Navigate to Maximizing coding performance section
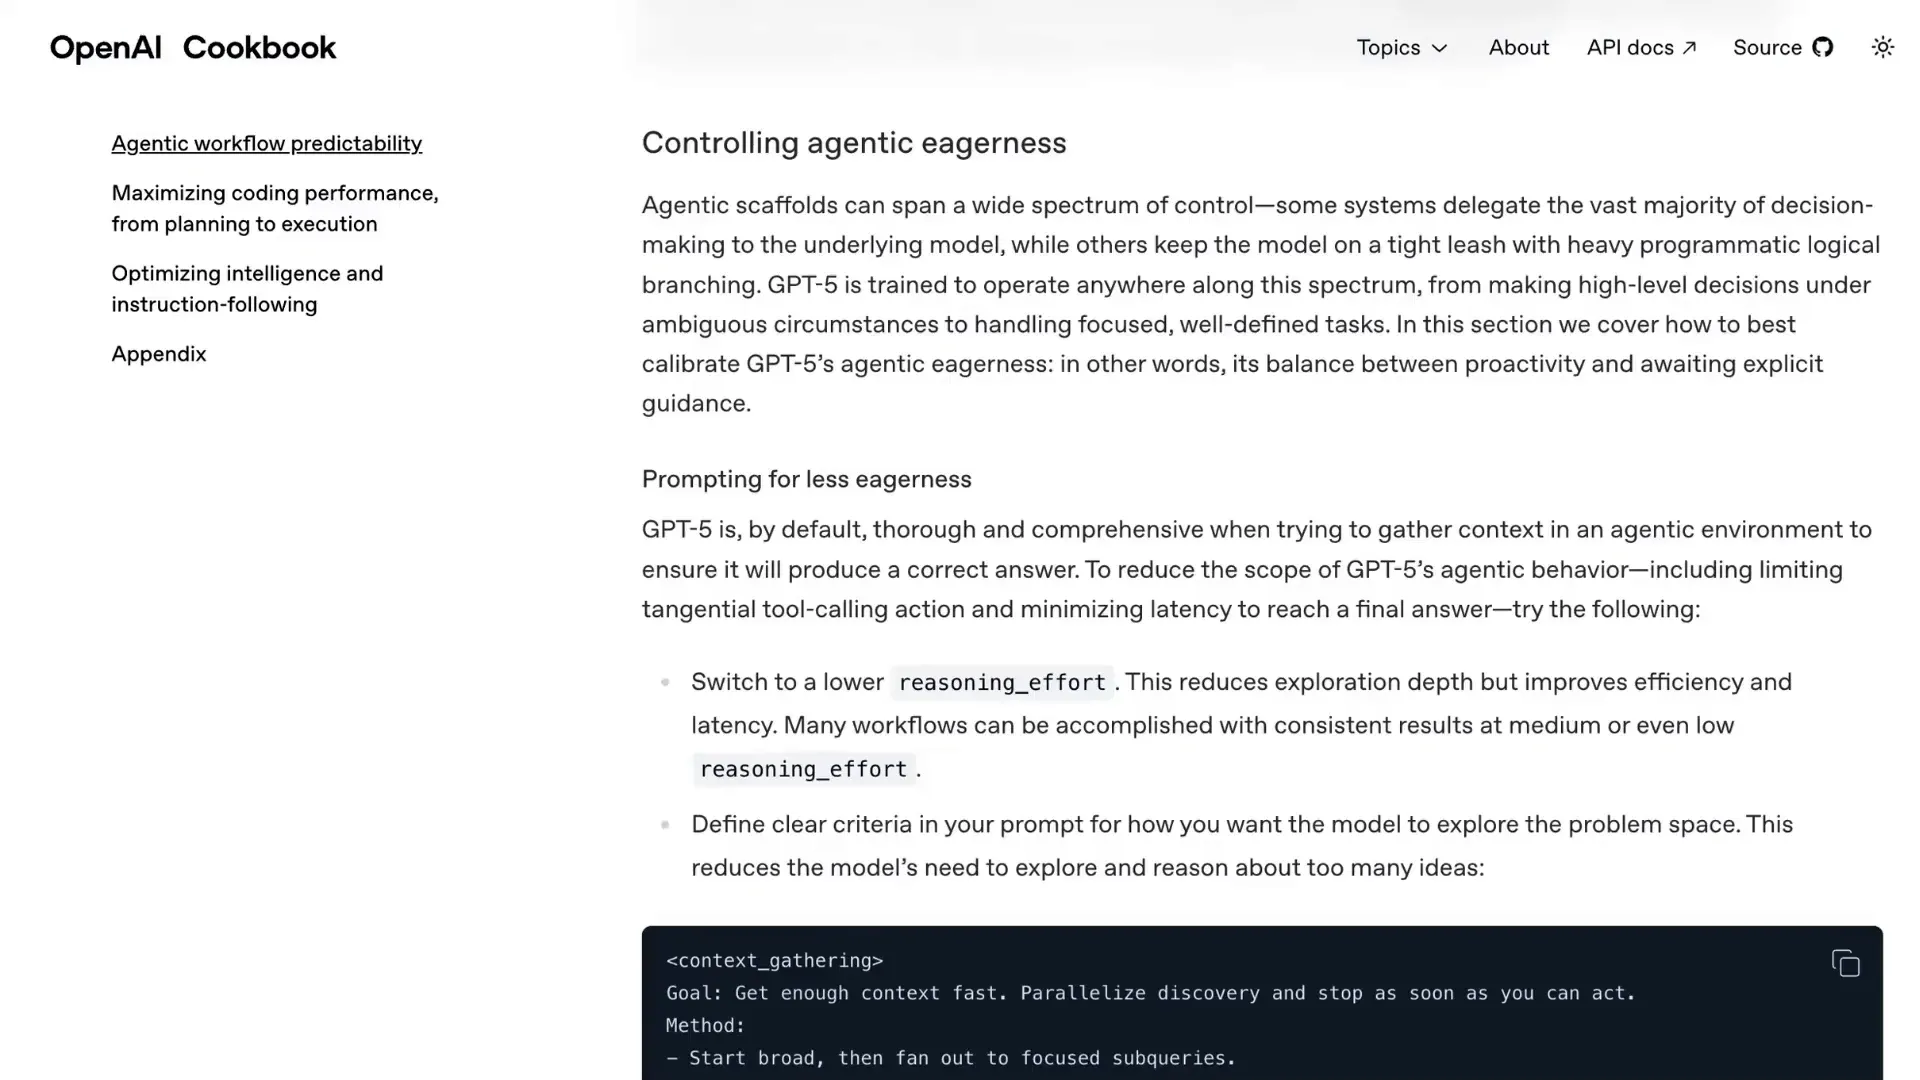Screen dimensions: 1920x1080 tap(275, 208)
